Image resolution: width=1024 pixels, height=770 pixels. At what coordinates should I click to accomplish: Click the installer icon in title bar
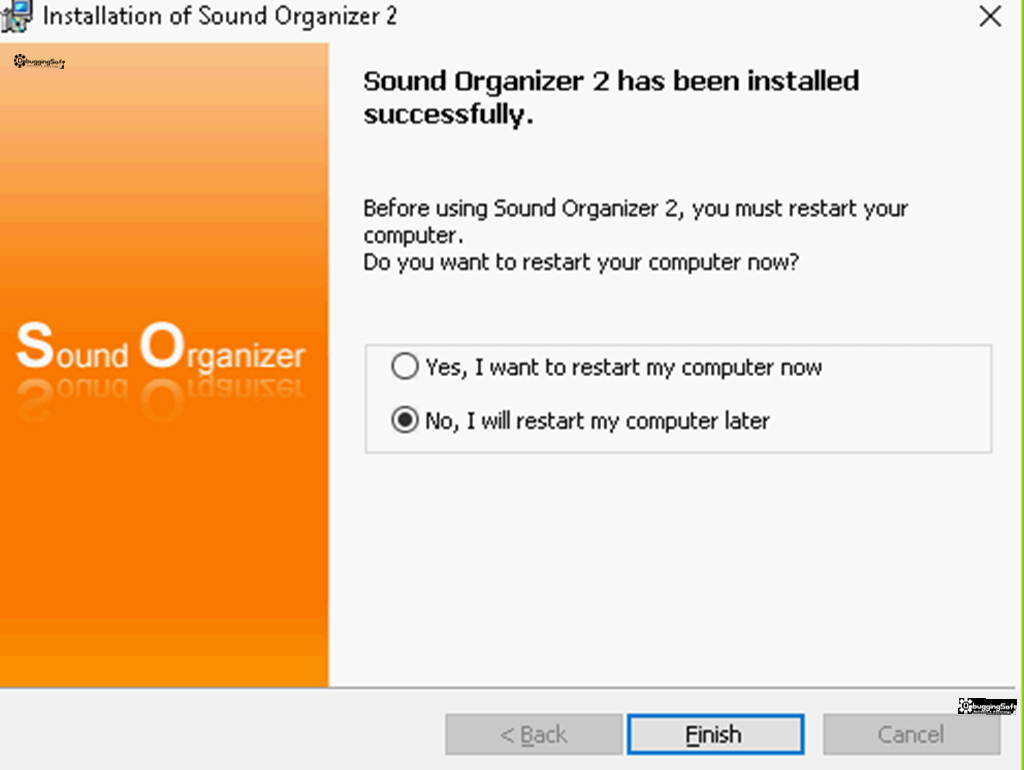16,16
